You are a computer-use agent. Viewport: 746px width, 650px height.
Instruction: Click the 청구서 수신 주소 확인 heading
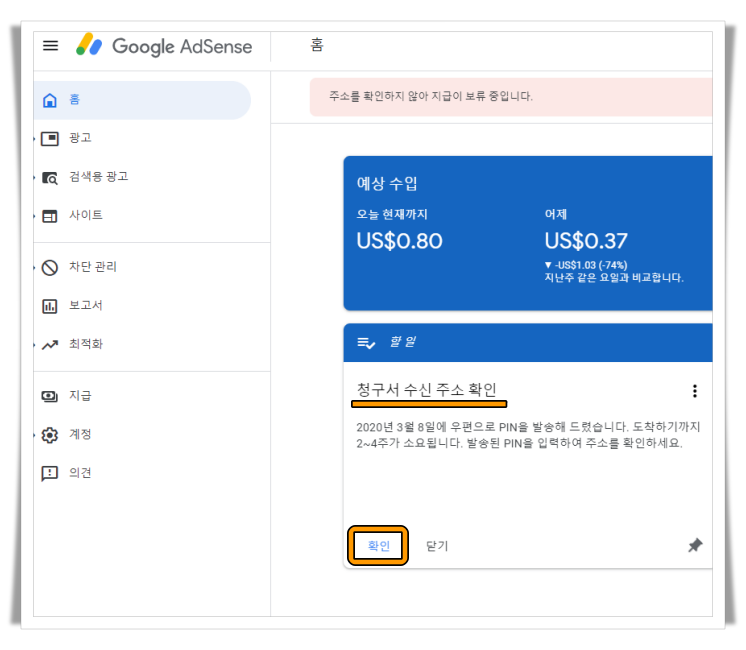click(x=427, y=390)
